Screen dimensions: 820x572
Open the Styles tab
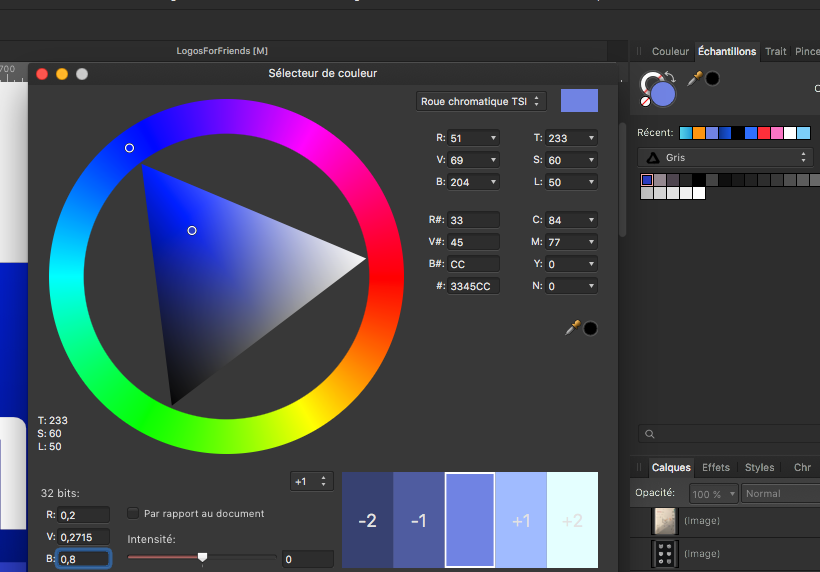click(759, 467)
